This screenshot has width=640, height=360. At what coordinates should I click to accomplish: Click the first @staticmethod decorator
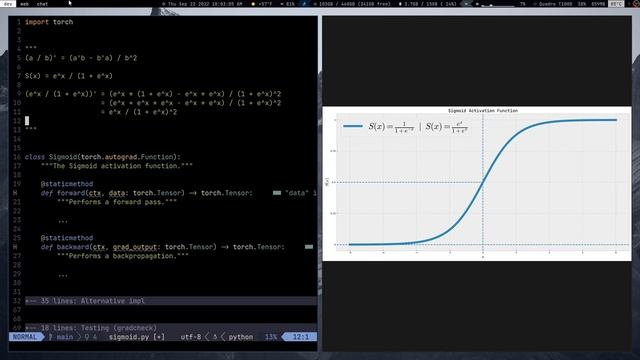(67, 184)
